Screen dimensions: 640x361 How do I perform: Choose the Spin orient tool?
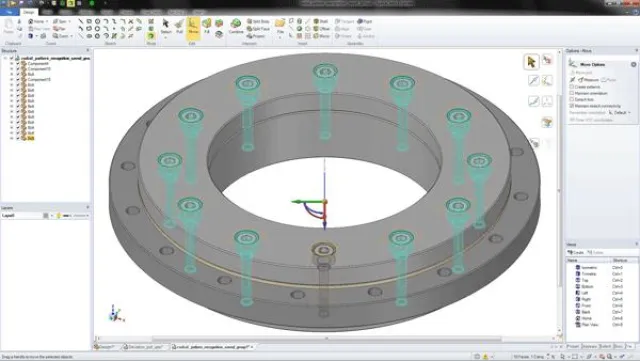[x=60, y=21]
